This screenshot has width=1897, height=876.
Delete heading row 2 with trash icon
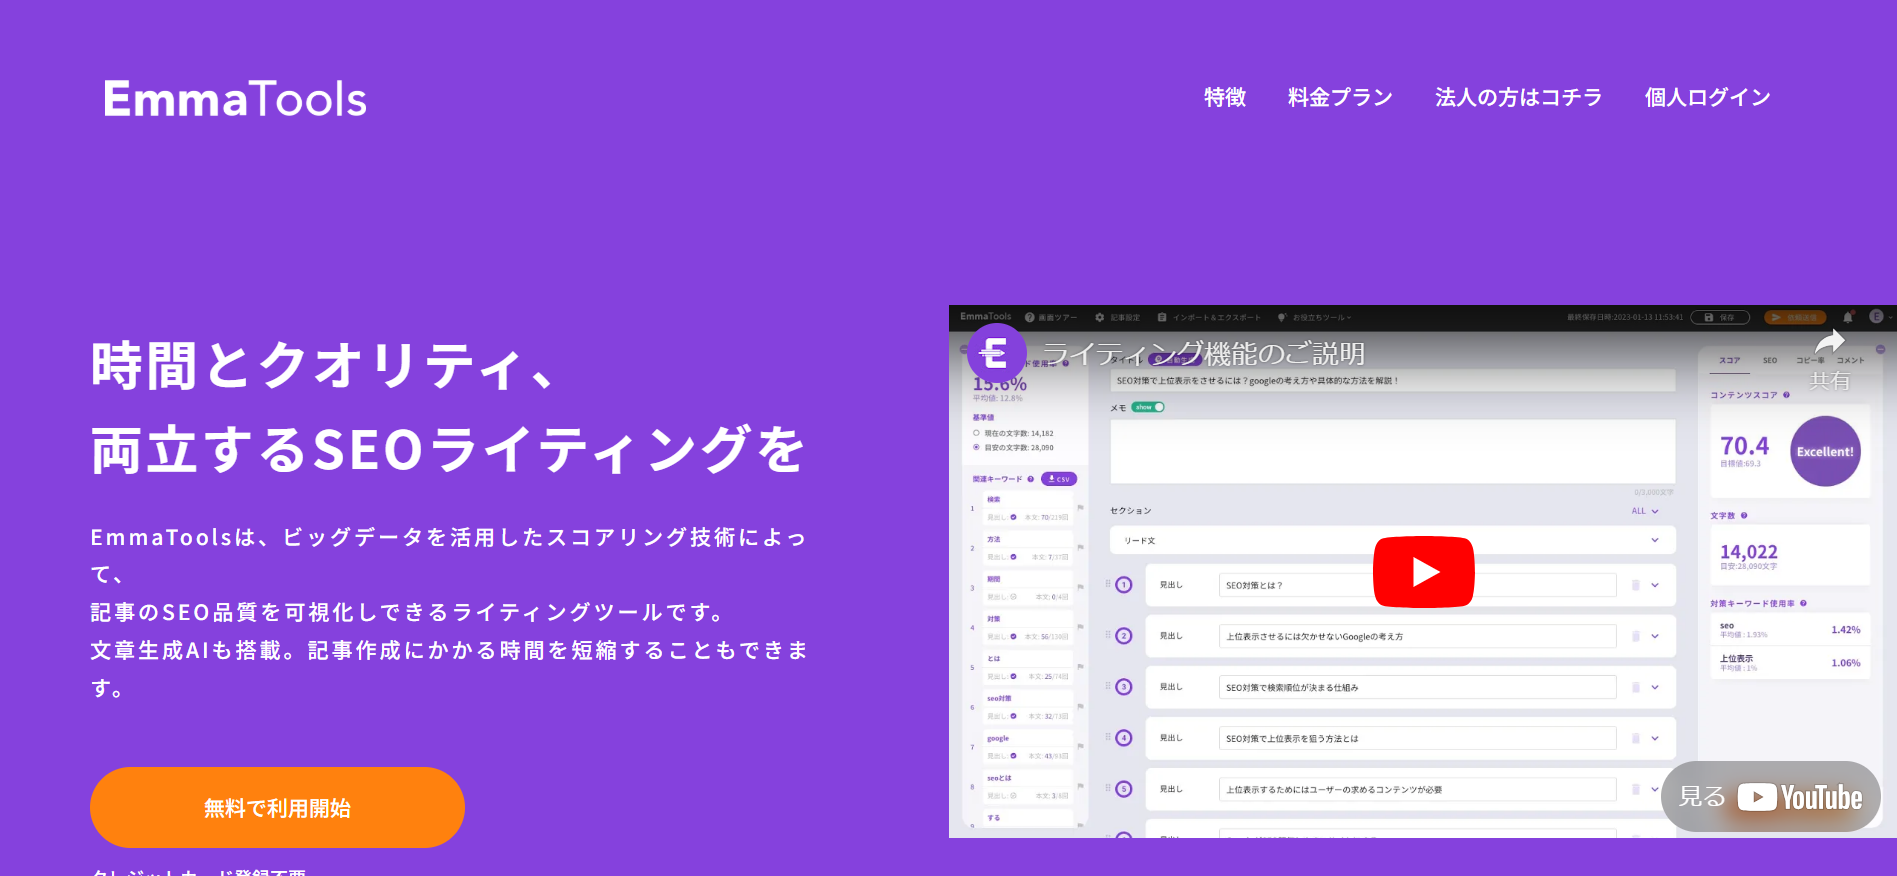tap(1636, 636)
